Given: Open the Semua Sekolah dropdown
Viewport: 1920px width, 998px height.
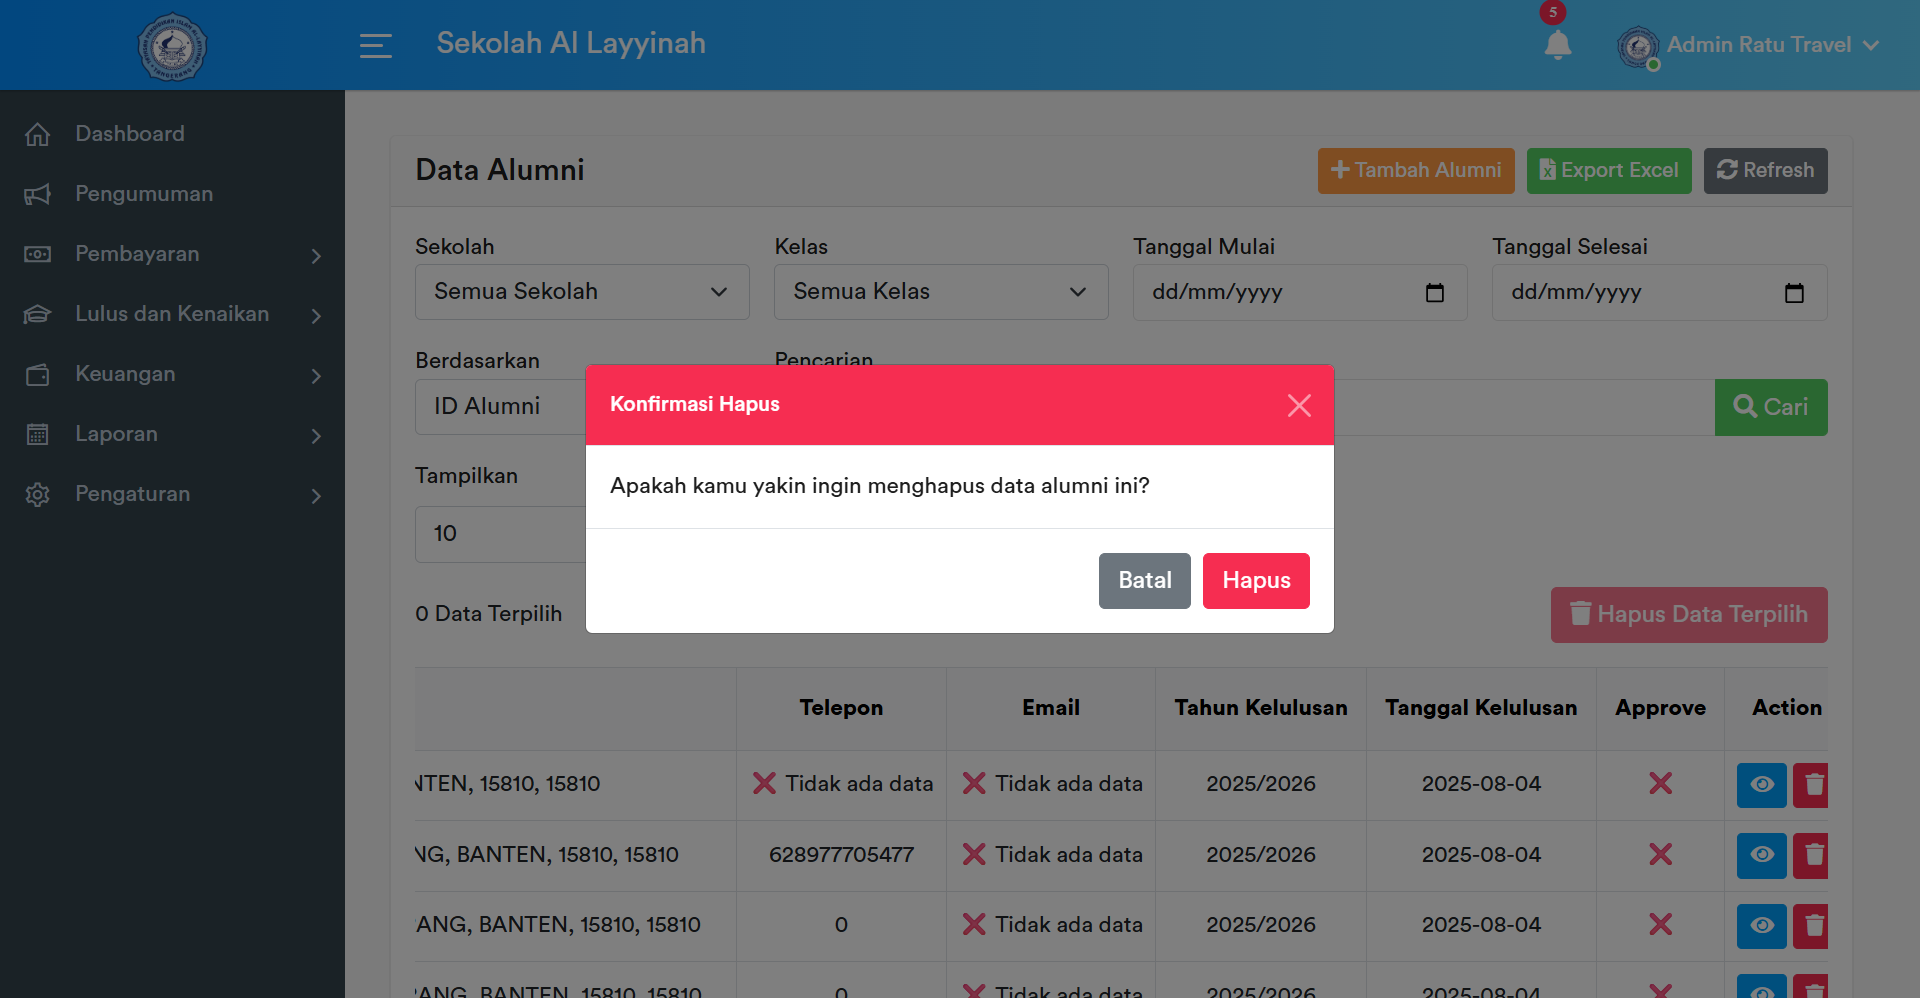Looking at the screenshot, I should pos(582,291).
